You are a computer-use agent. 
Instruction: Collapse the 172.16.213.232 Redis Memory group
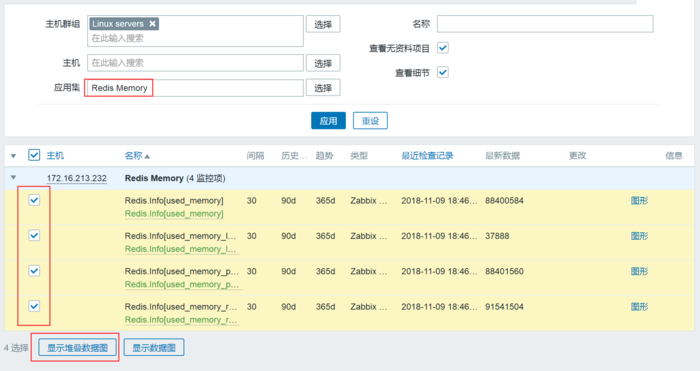[x=13, y=178]
